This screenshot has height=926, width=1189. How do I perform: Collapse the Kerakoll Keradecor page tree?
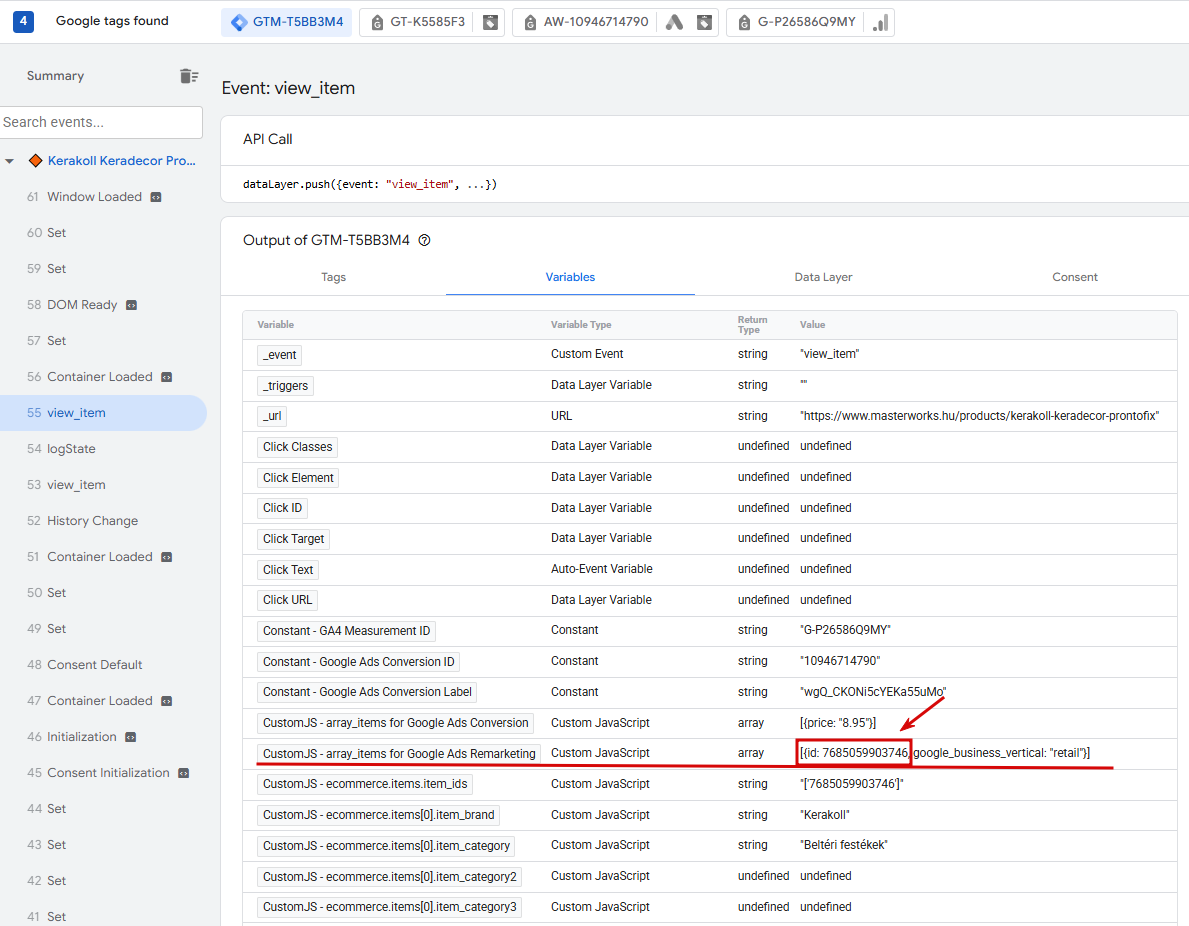pyautogui.click(x=10, y=161)
